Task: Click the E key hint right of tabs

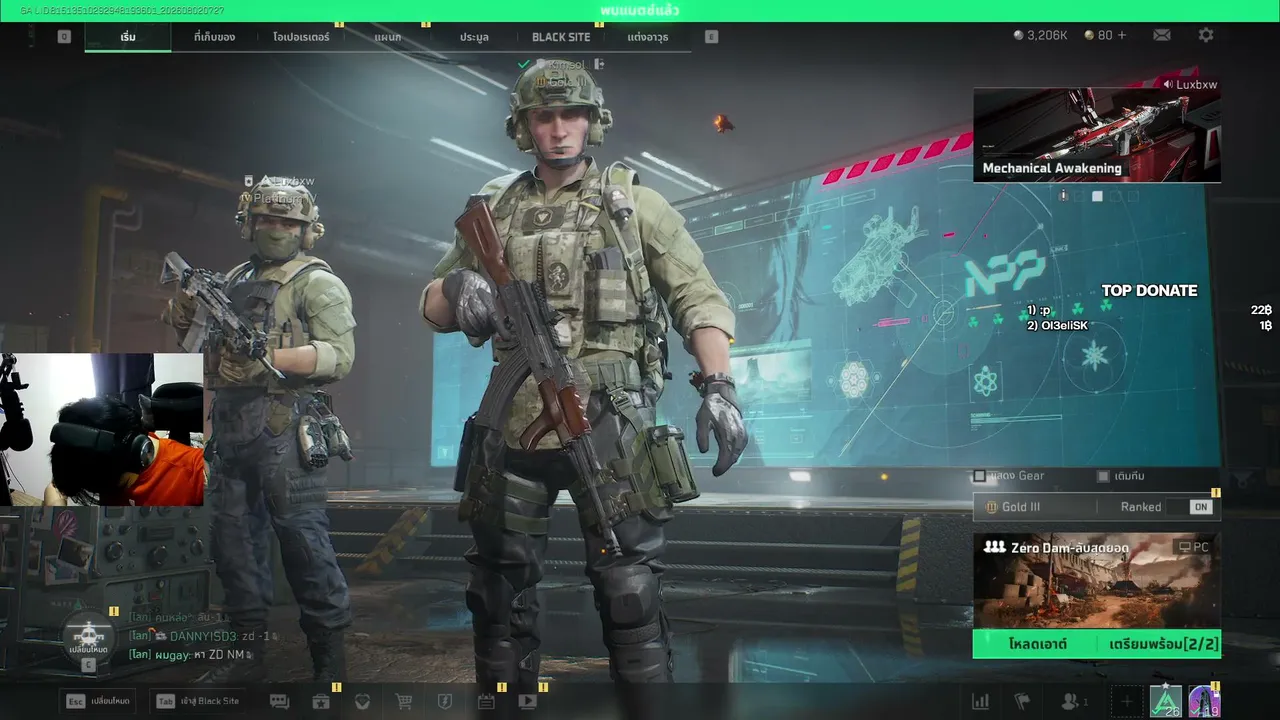Action: click(711, 36)
